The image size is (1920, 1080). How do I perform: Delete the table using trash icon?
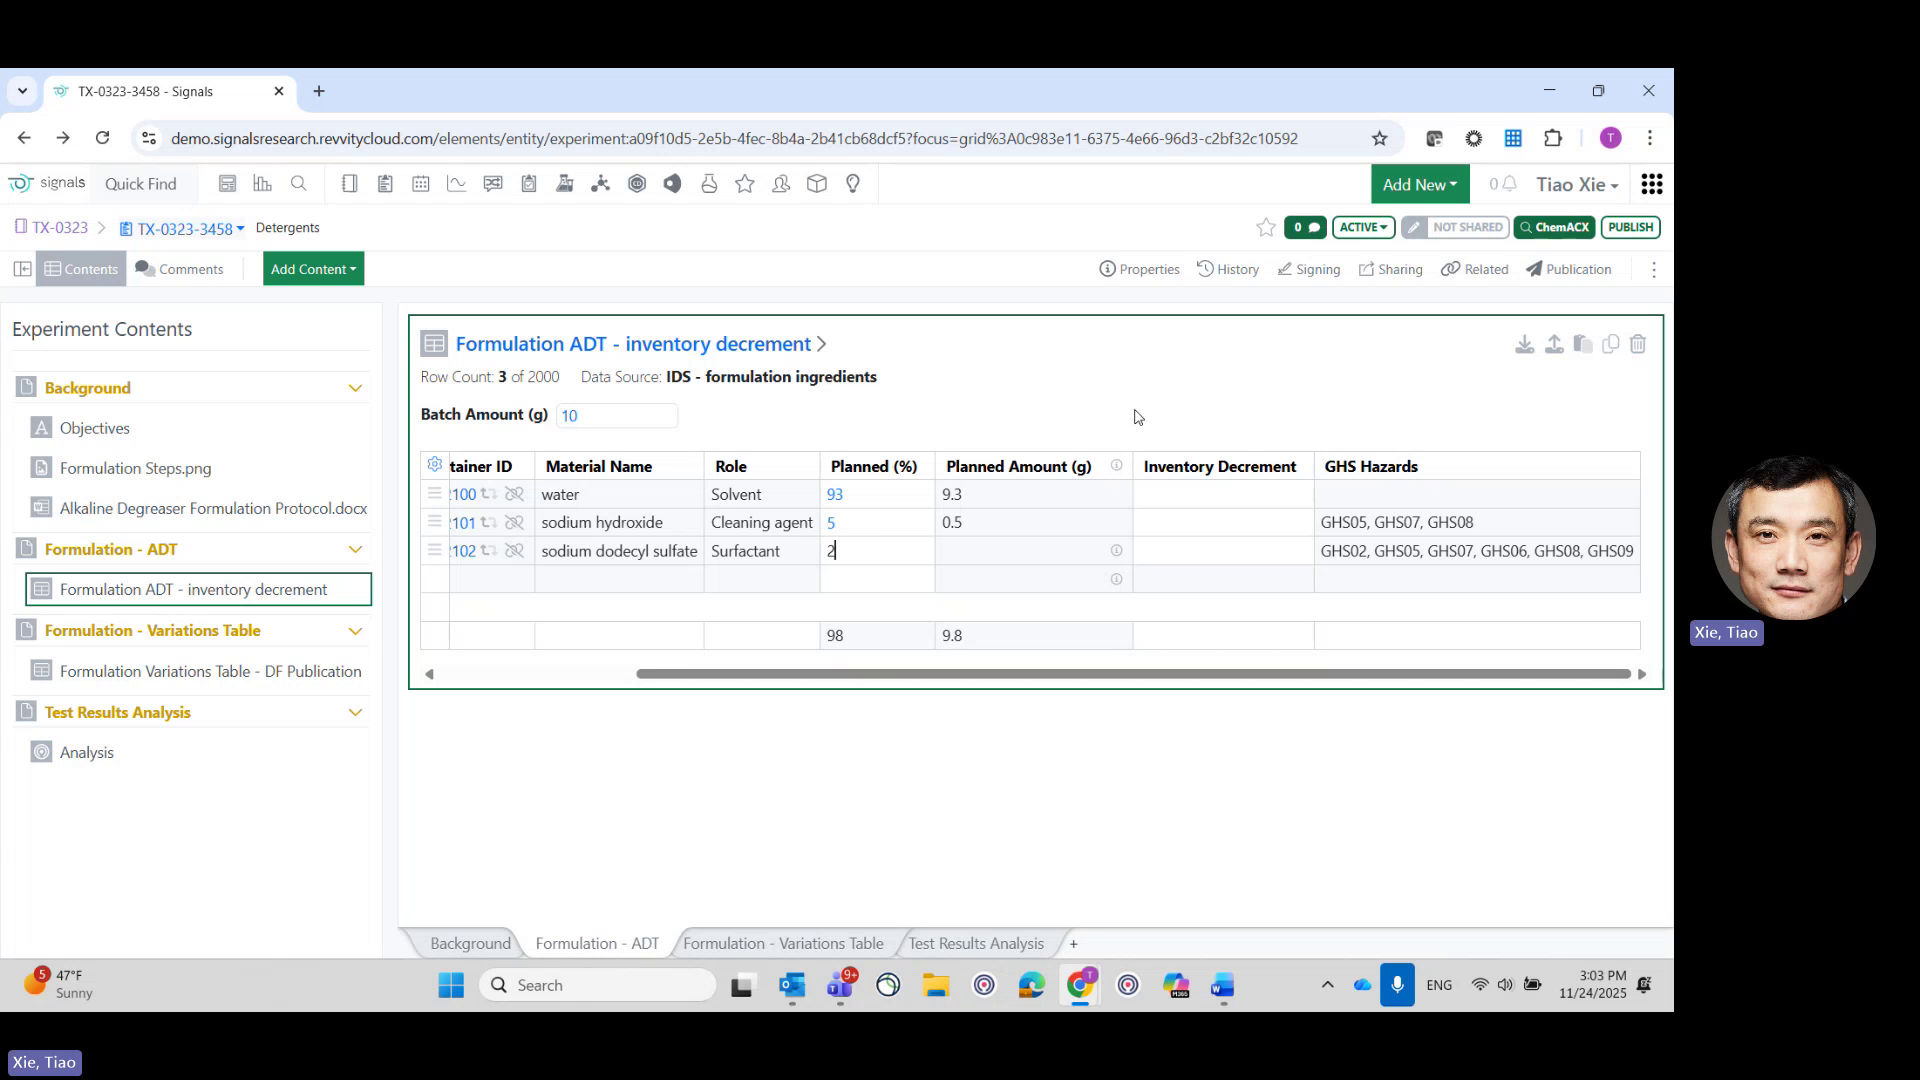1638,343
